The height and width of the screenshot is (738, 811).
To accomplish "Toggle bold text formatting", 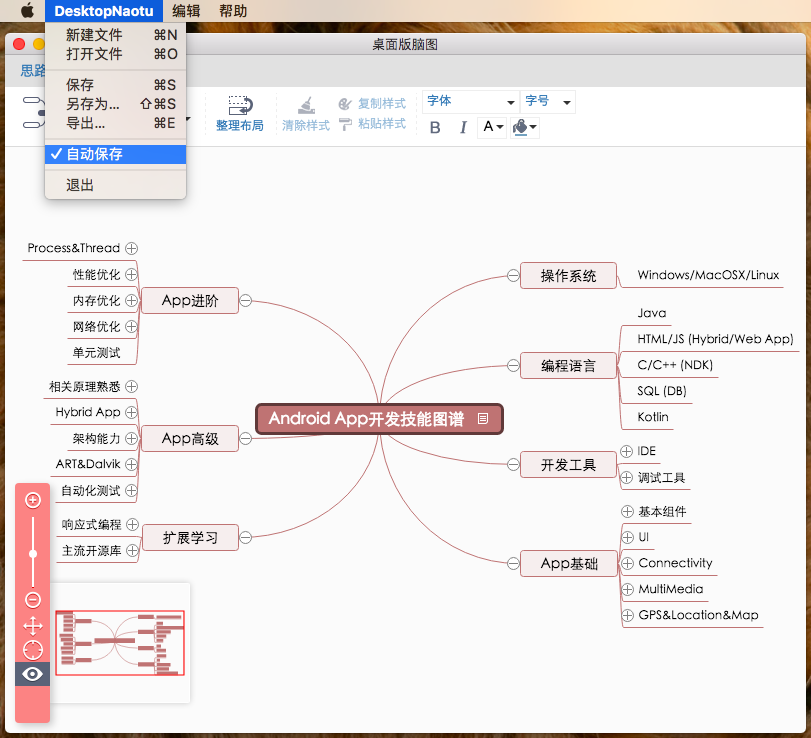I will coord(437,128).
